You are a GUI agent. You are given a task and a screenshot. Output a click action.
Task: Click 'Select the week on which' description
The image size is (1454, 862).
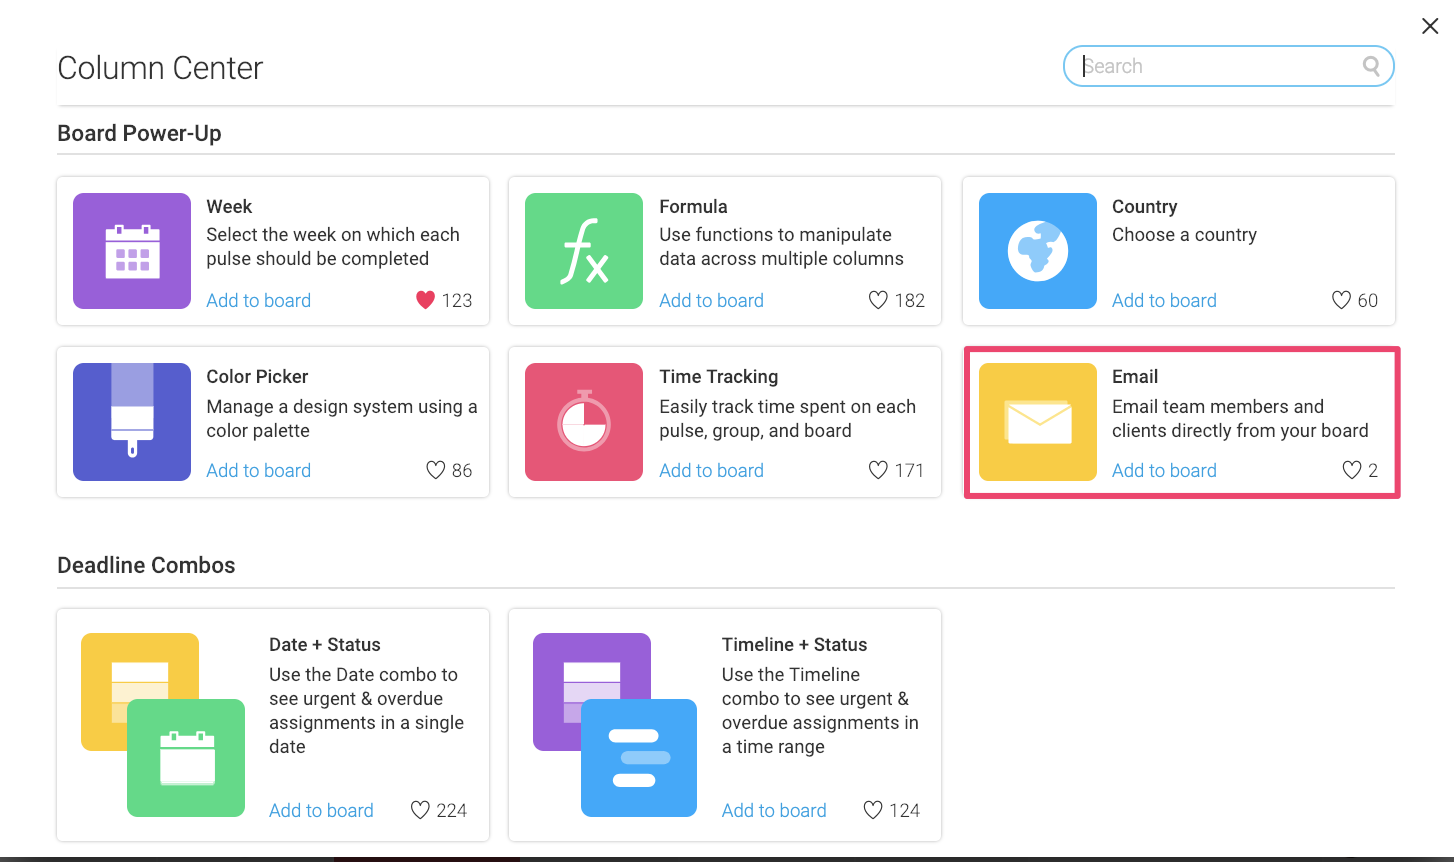click(332, 246)
